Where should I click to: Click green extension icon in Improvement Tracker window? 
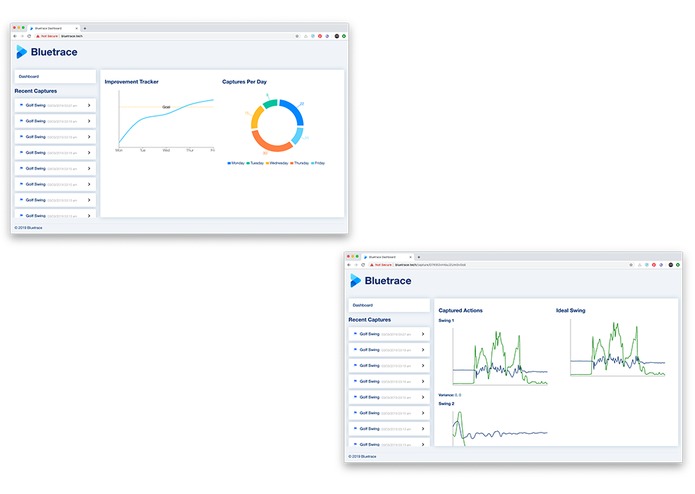point(344,36)
